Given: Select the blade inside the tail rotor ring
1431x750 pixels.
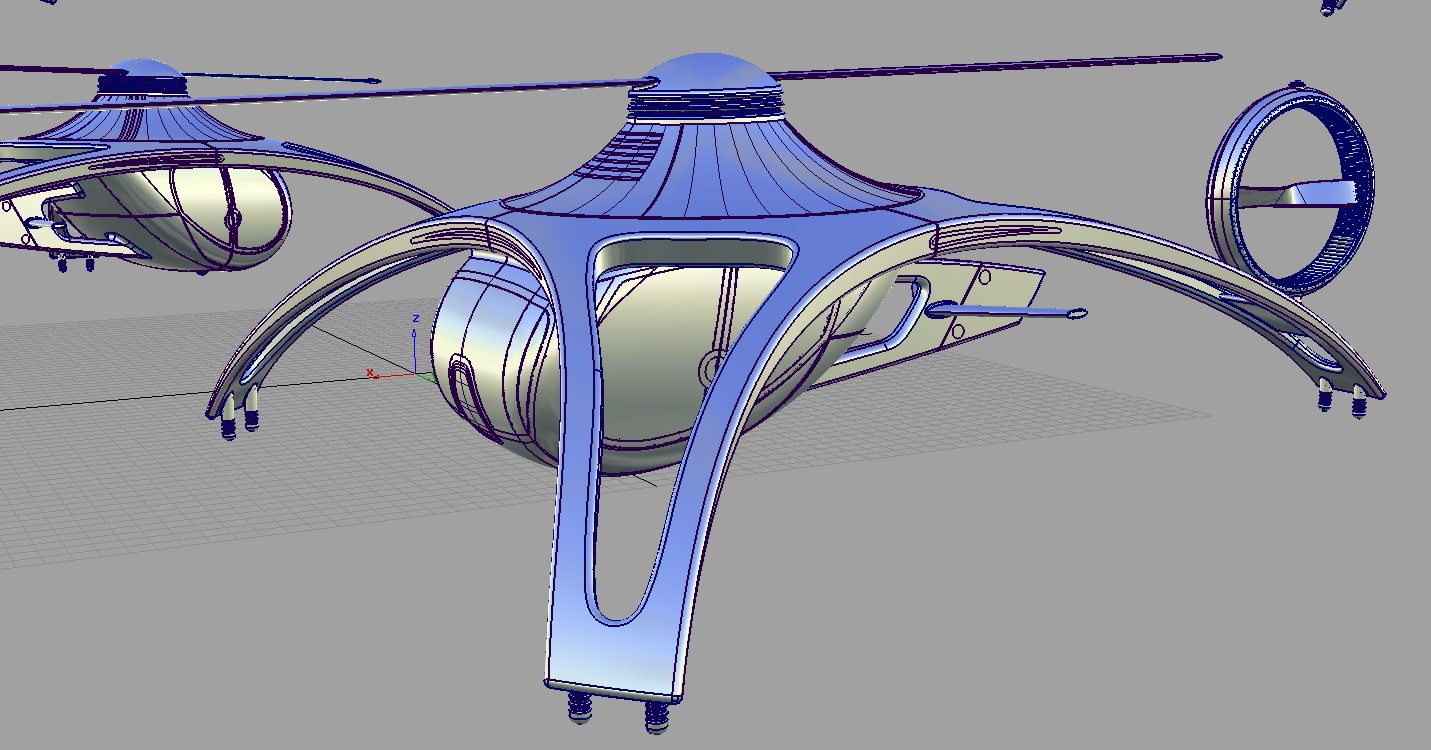Looking at the screenshot, I should pos(1300,194).
